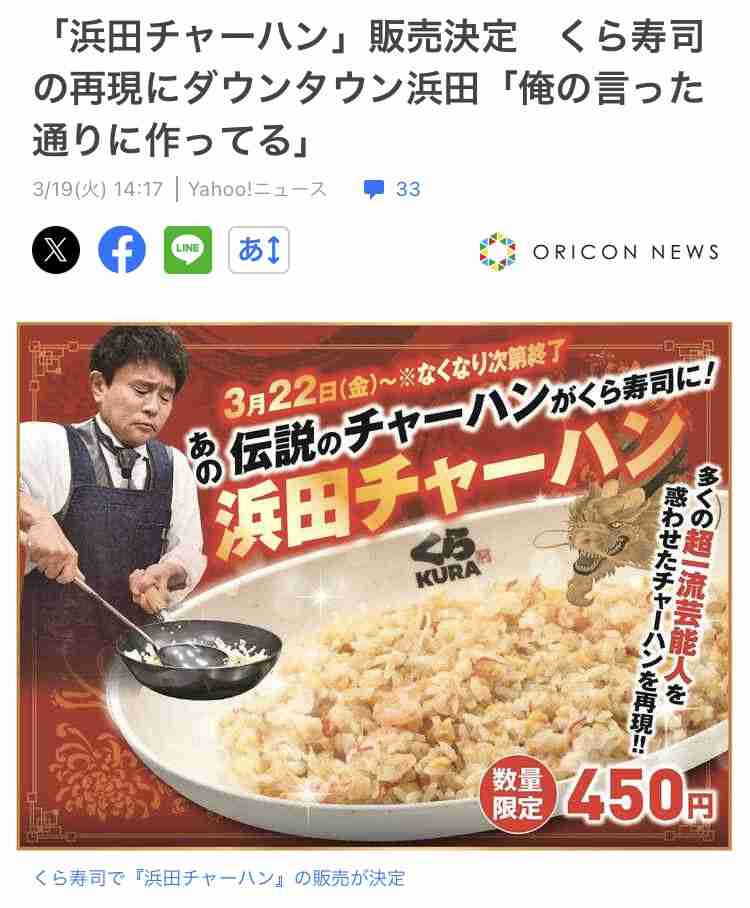Image resolution: width=750 pixels, height=908 pixels.
Task: Click the 3/19(火) 14:17 timestamp
Action: coord(98,189)
